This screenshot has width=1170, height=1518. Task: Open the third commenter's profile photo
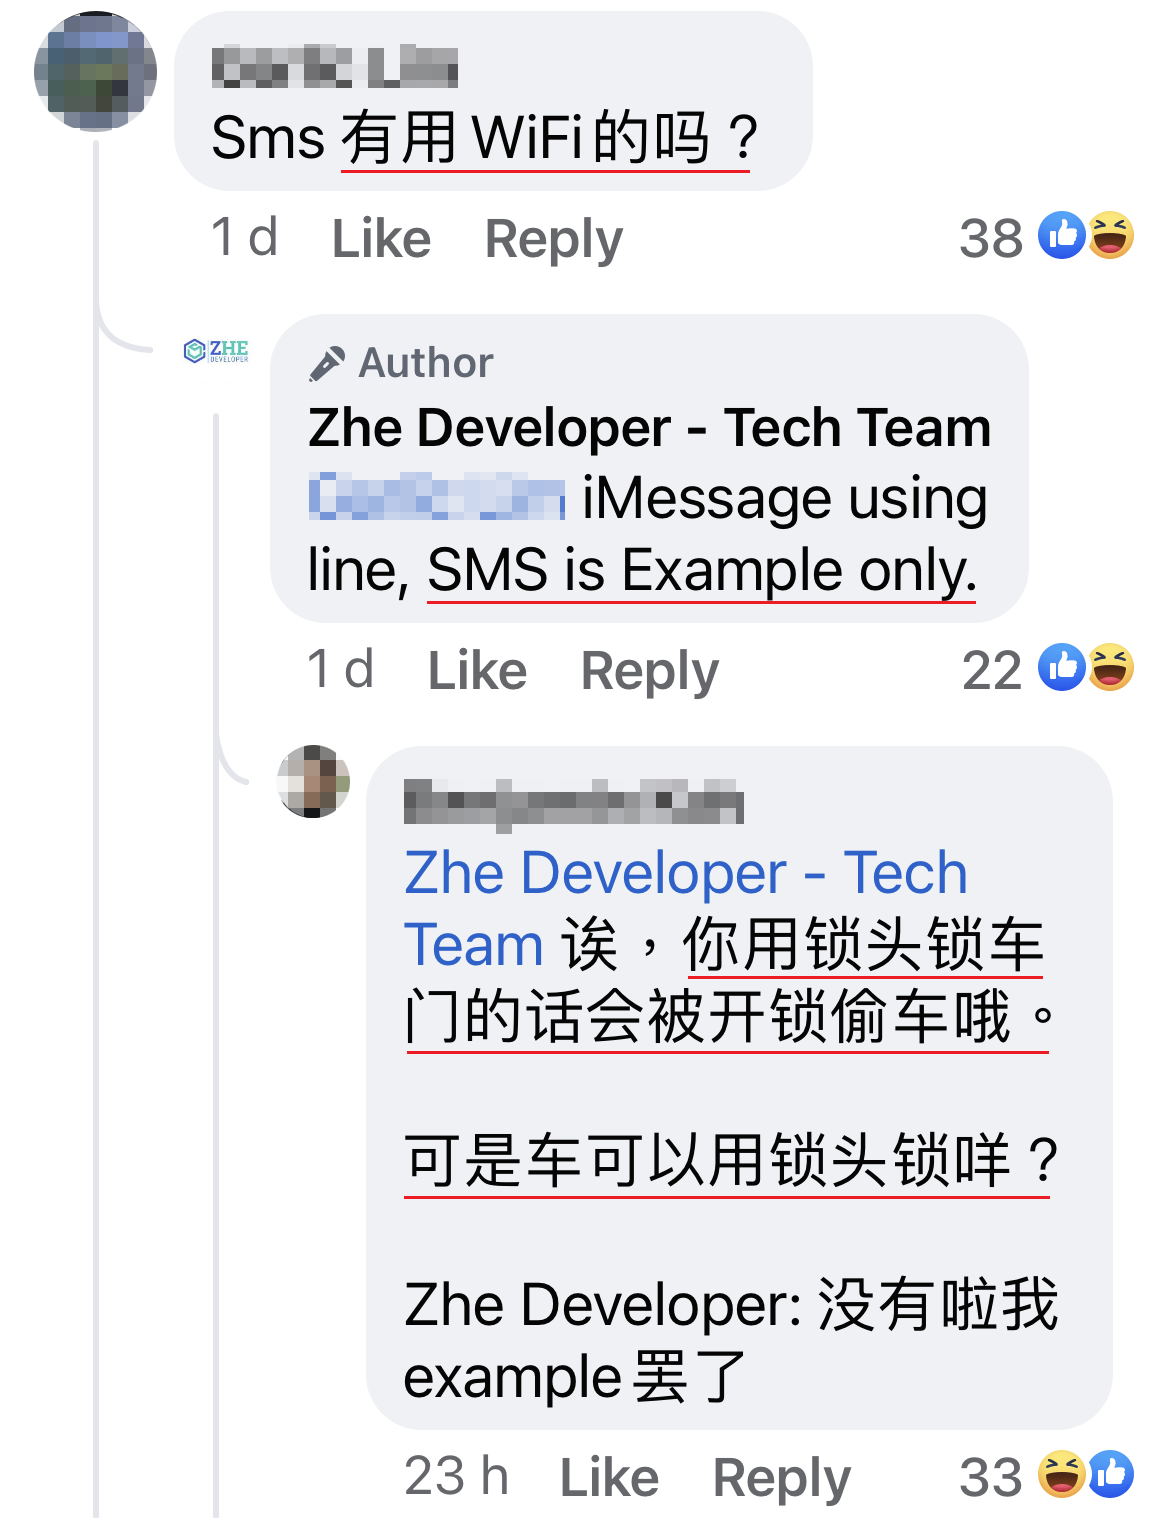(x=314, y=781)
